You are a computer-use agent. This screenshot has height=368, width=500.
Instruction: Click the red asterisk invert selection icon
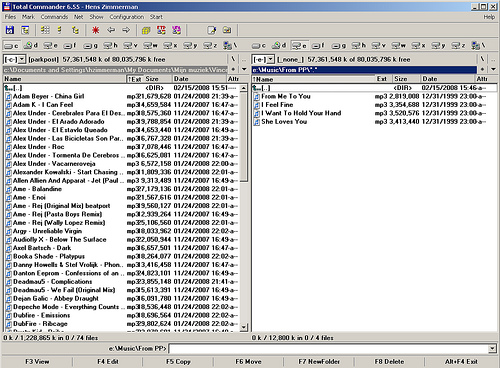[x=95, y=30]
